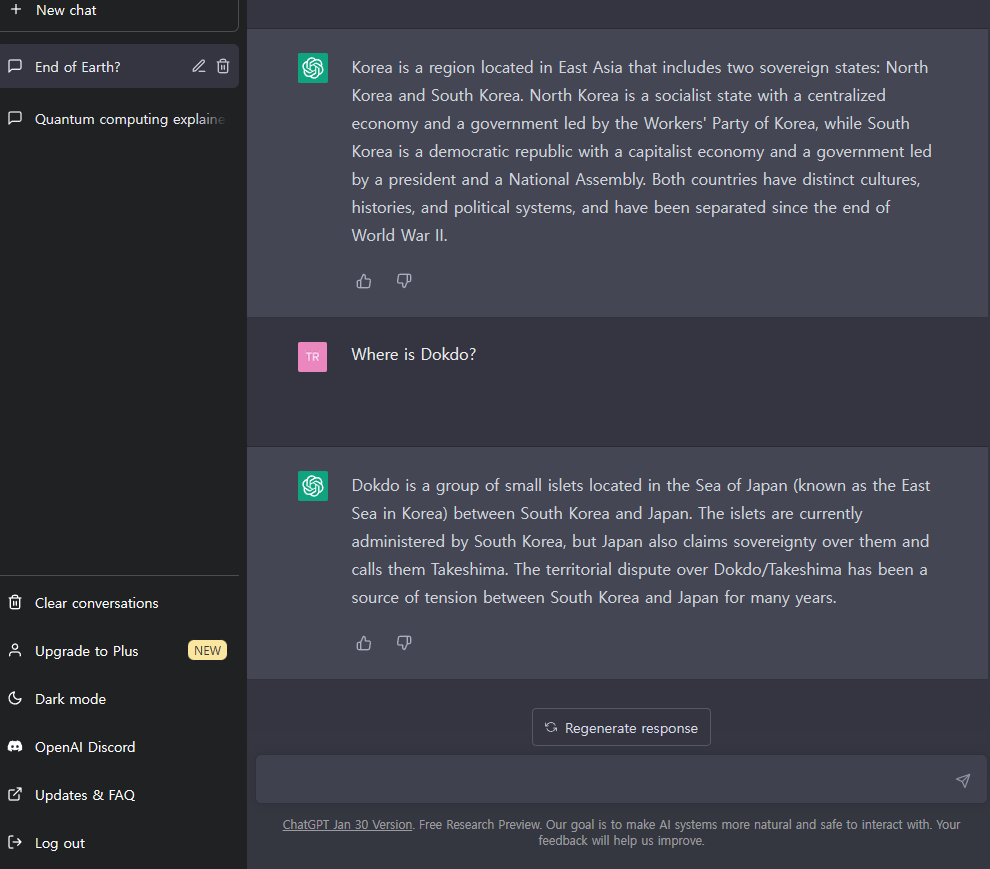Click Regenerate response button
The image size is (990, 869).
(621, 727)
